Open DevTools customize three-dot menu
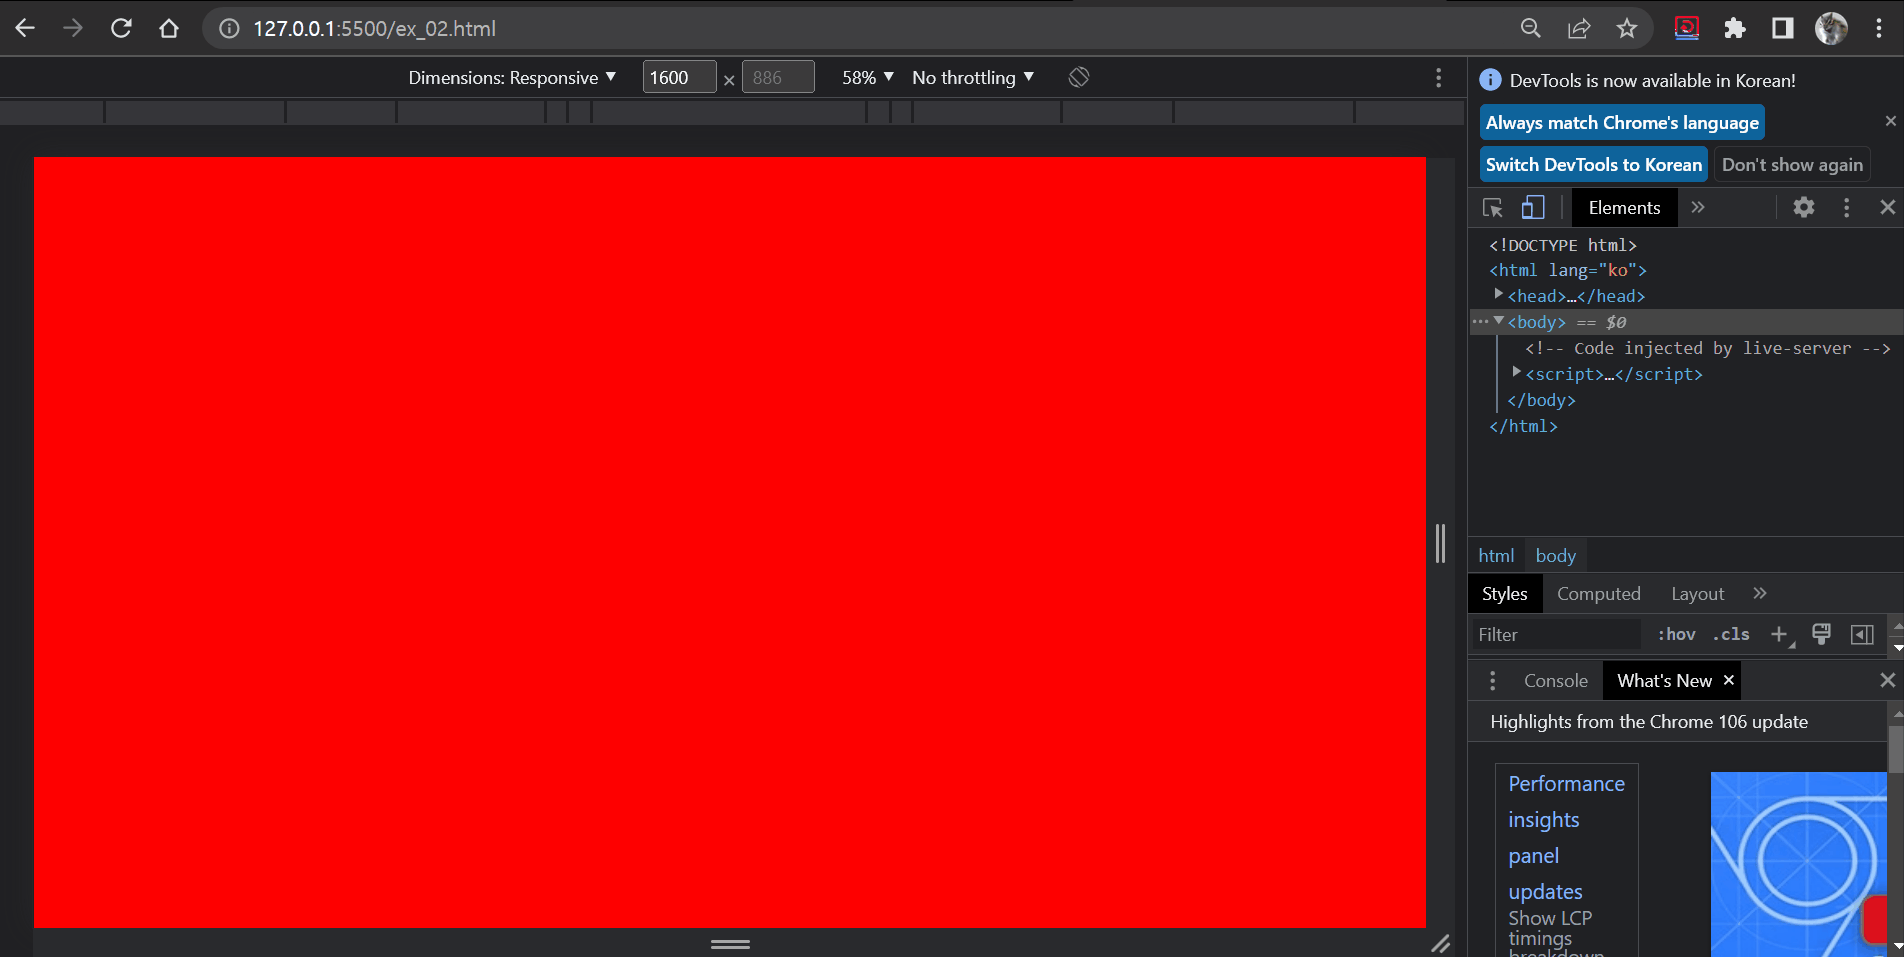1904x957 pixels. pos(1846,207)
